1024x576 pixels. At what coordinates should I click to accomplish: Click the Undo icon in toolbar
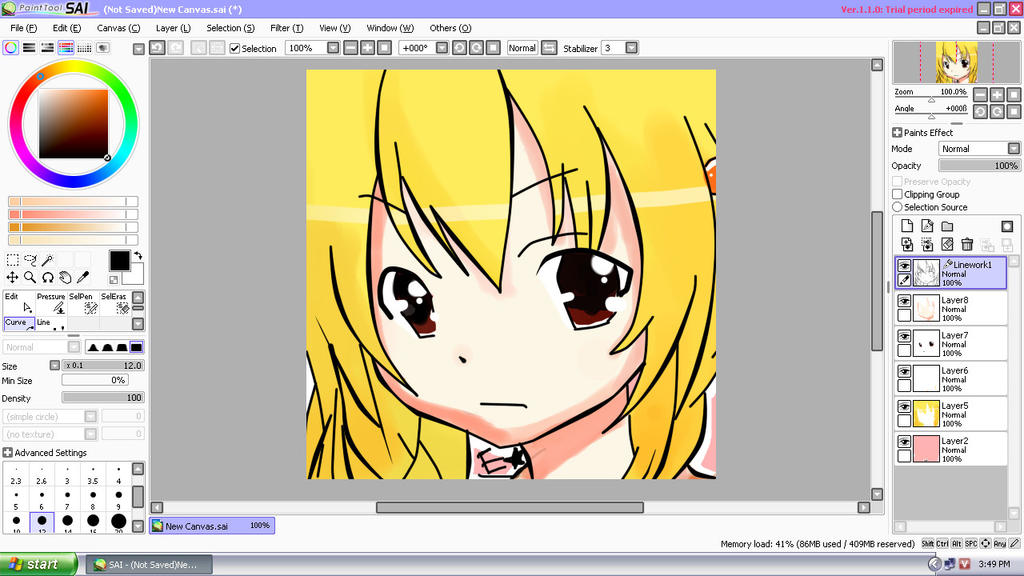coord(157,48)
